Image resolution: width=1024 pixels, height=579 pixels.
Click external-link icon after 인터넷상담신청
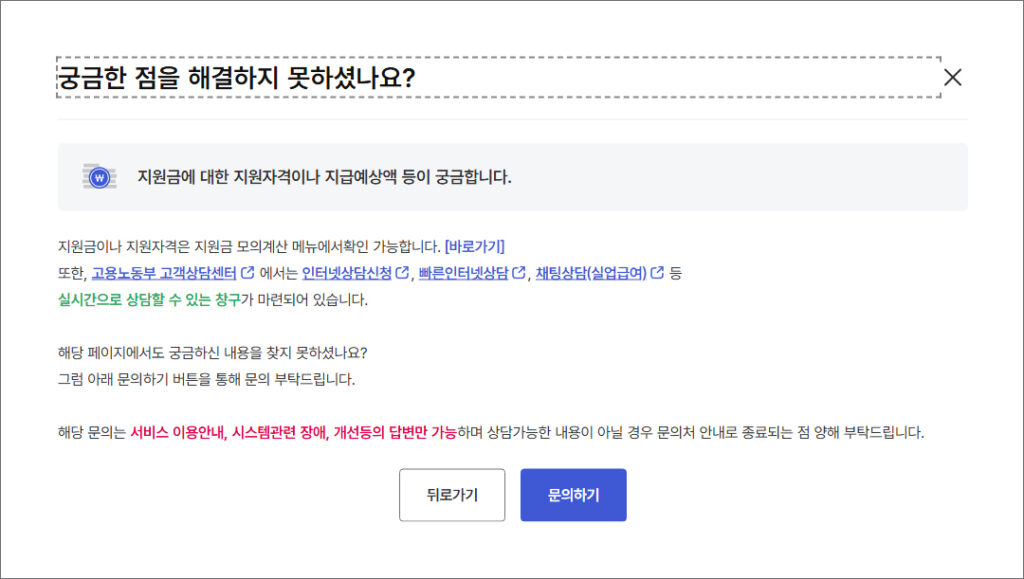pos(402,272)
